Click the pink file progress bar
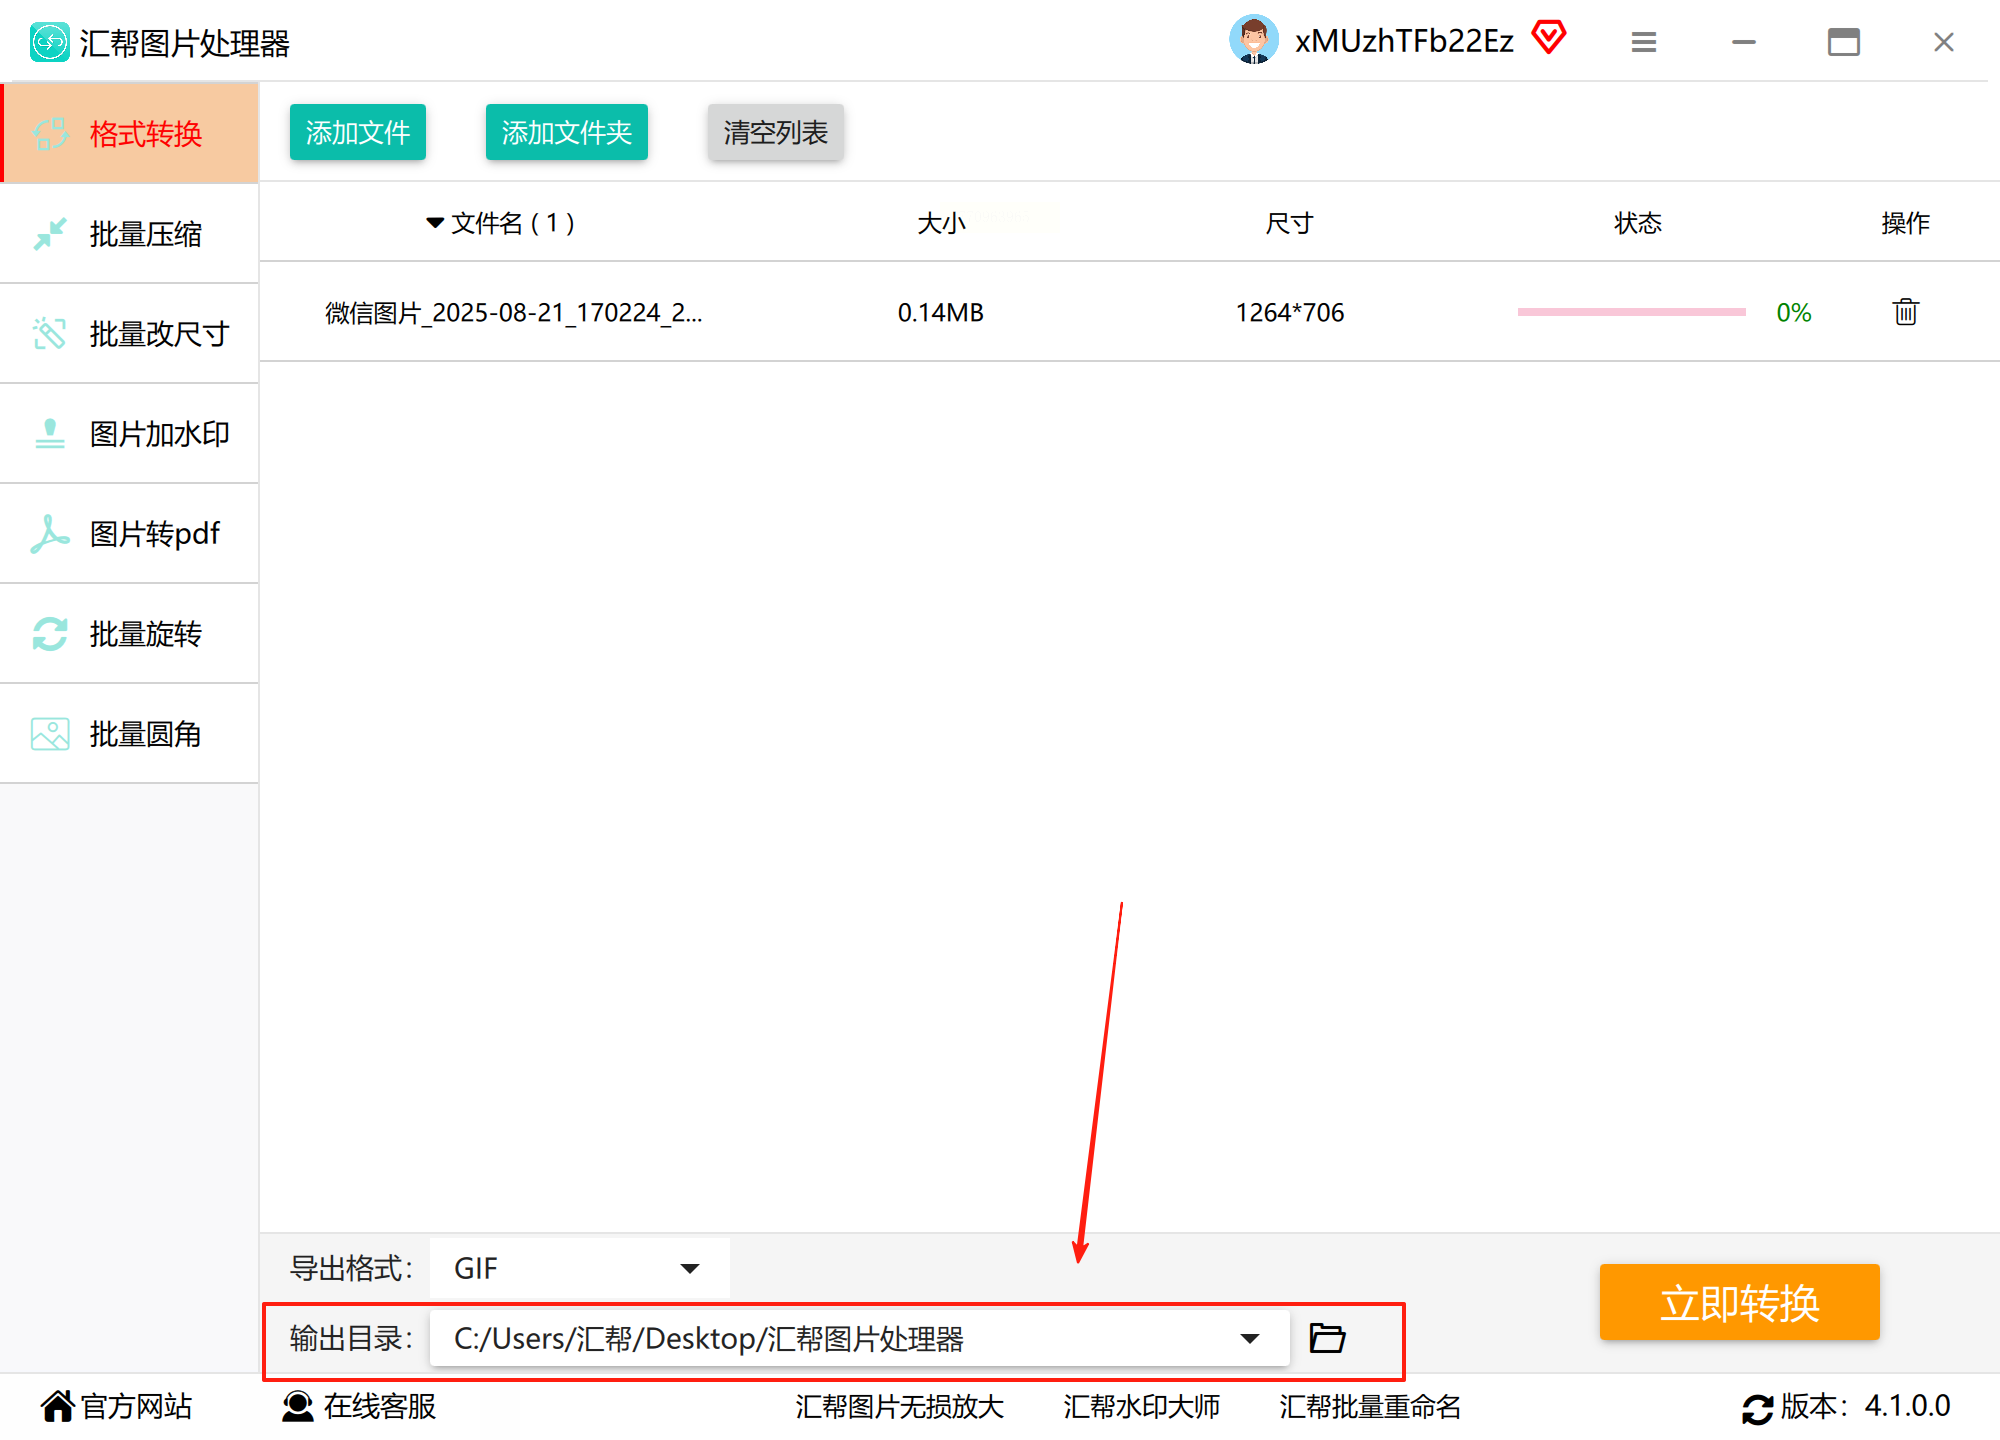The image size is (2000, 1440). click(1631, 312)
